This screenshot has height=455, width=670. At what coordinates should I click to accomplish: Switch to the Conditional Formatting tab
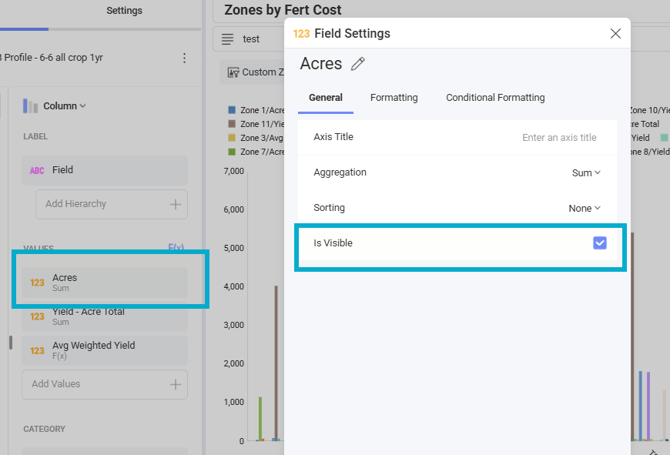click(x=495, y=98)
